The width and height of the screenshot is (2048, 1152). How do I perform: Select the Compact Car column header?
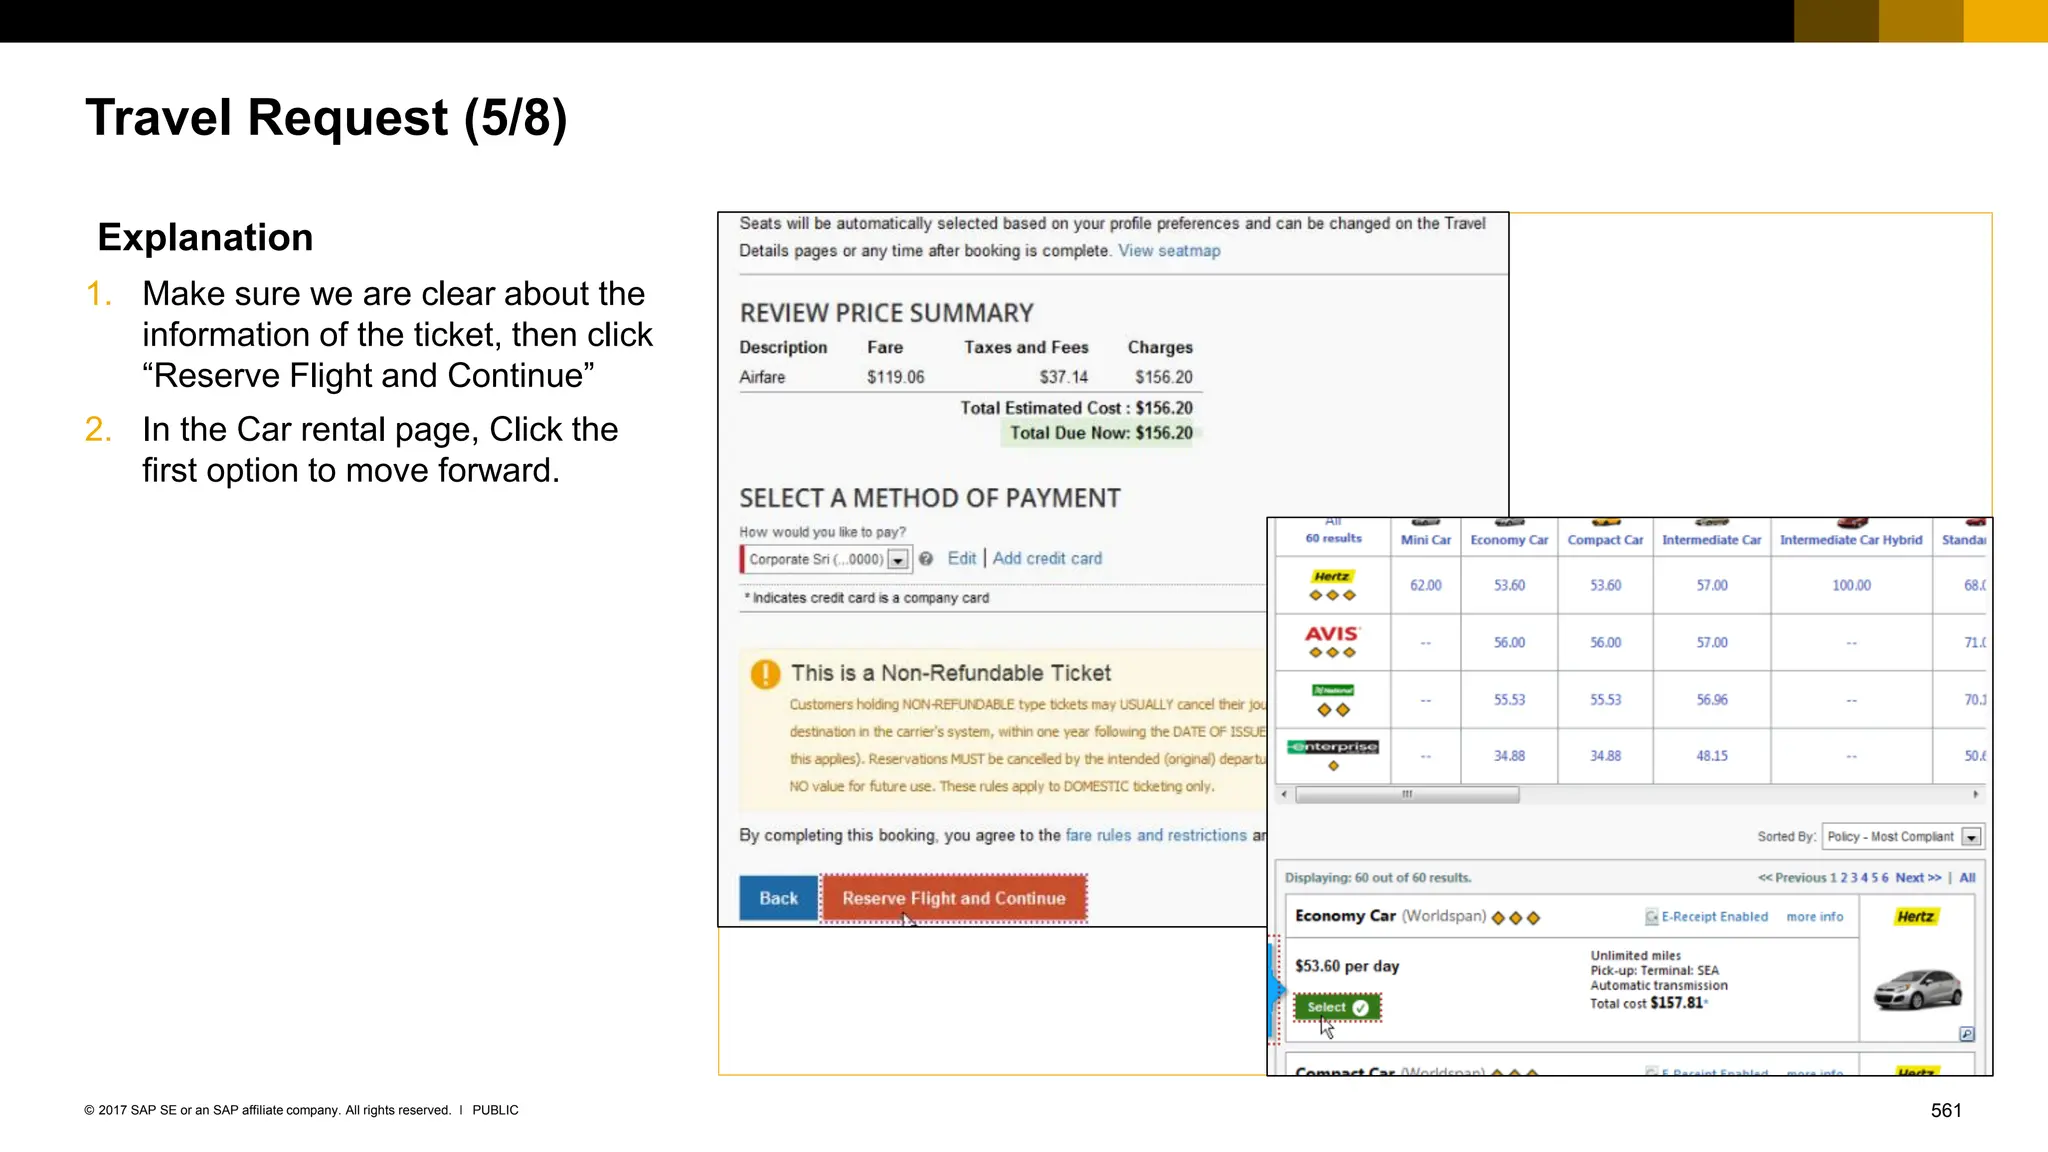tap(1605, 540)
